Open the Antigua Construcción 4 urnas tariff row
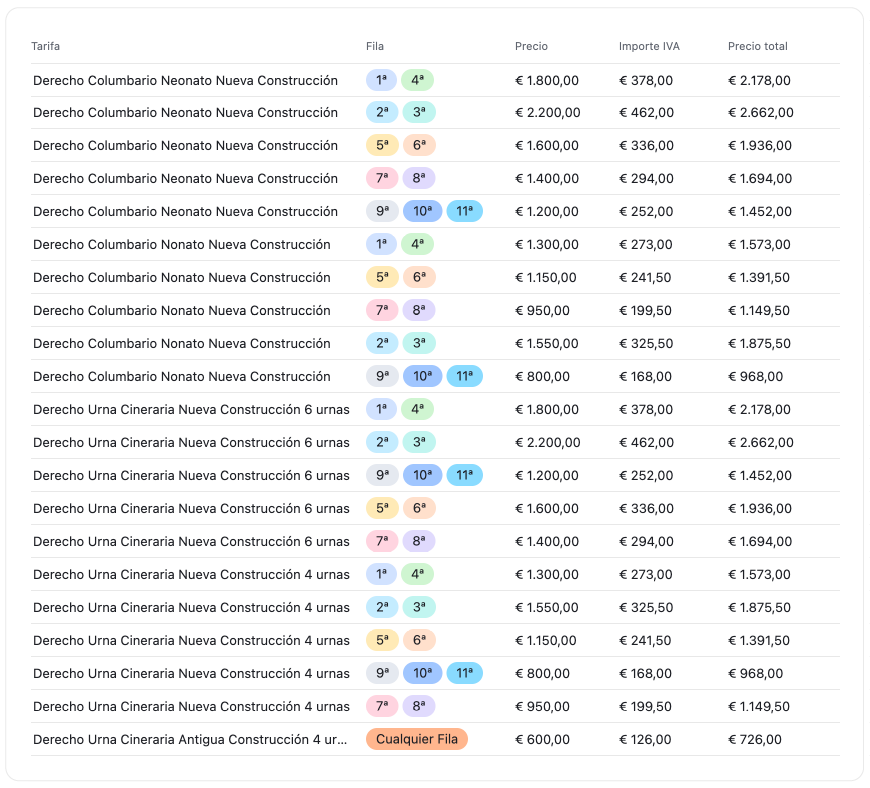Image resolution: width=870 pixels, height=788 pixels. 190,739
